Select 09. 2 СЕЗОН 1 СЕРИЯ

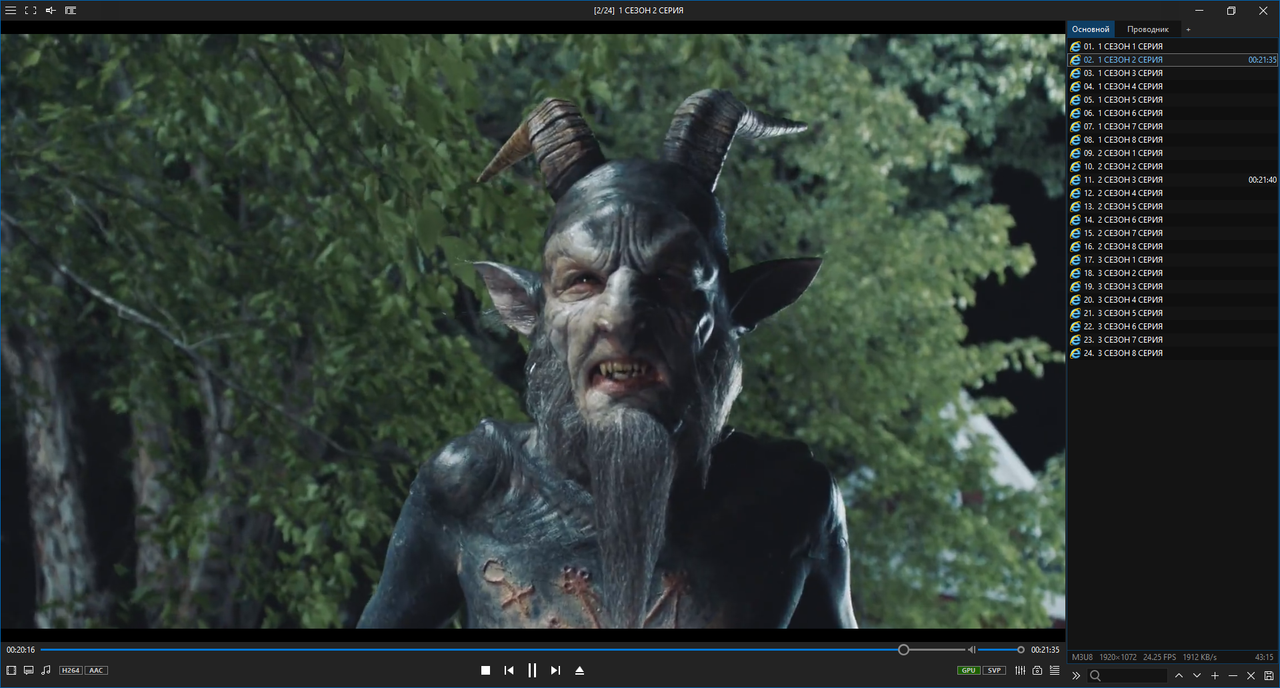point(1173,153)
